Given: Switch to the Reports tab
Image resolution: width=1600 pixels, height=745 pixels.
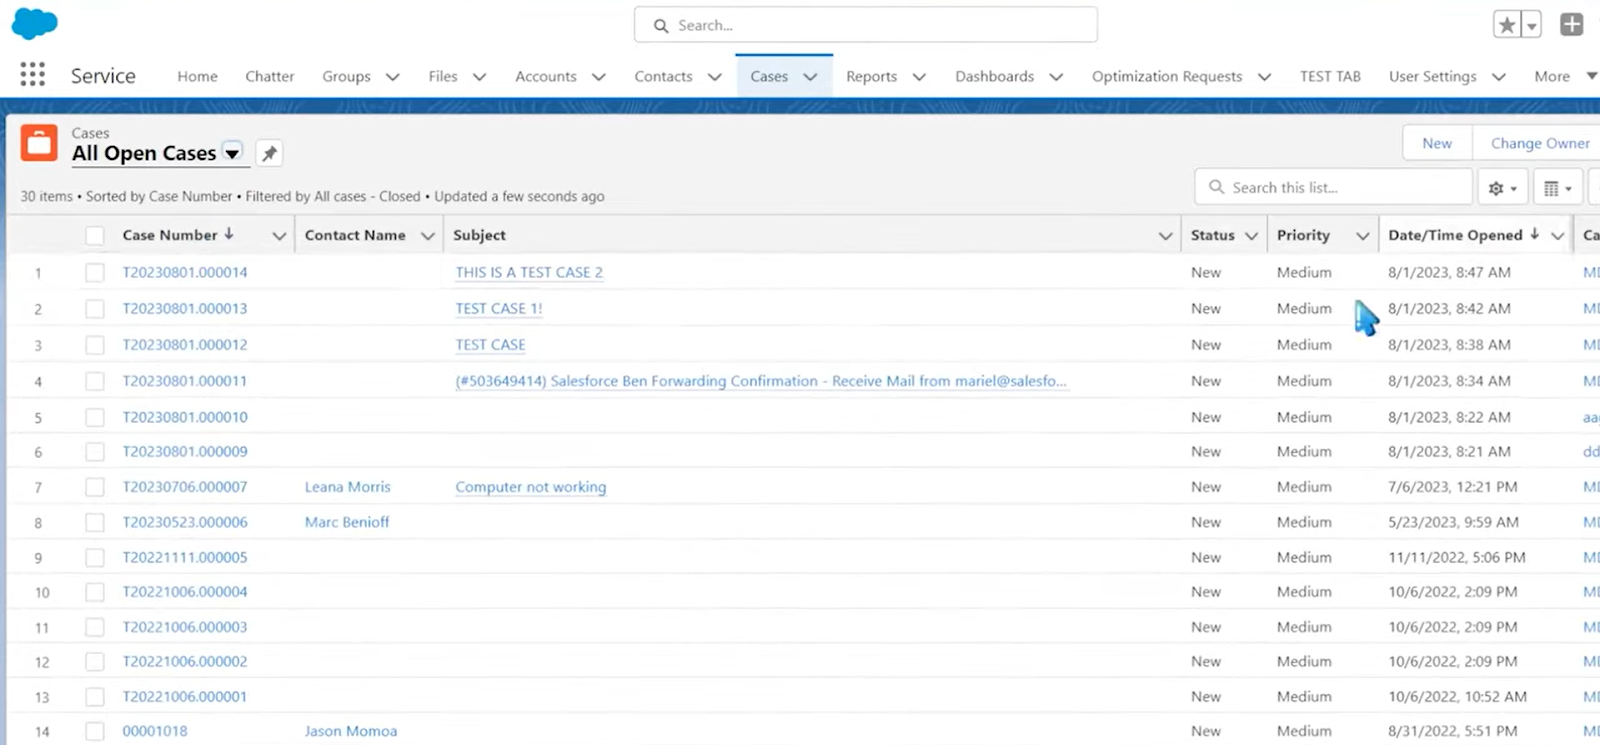Looking at the screenshot, I should (x=871, y=76).
